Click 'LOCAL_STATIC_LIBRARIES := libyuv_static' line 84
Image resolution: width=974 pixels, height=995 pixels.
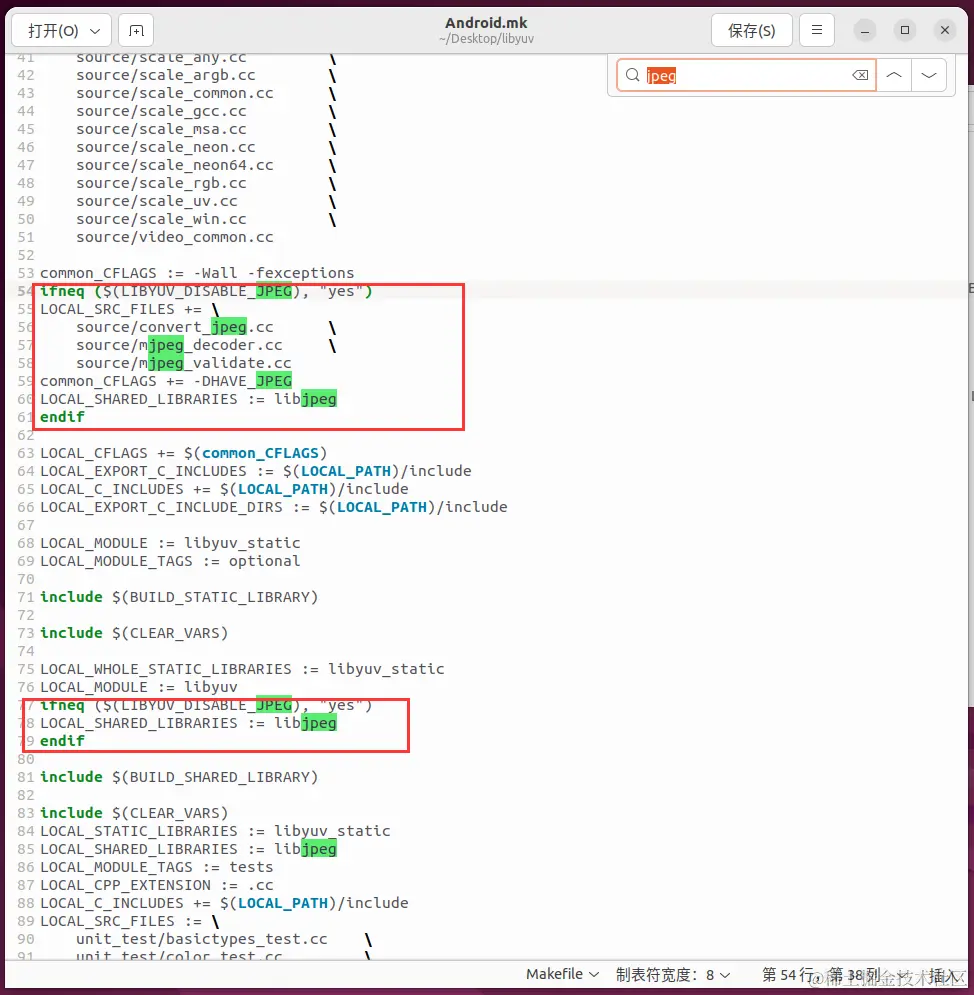(x=215, y=831)
